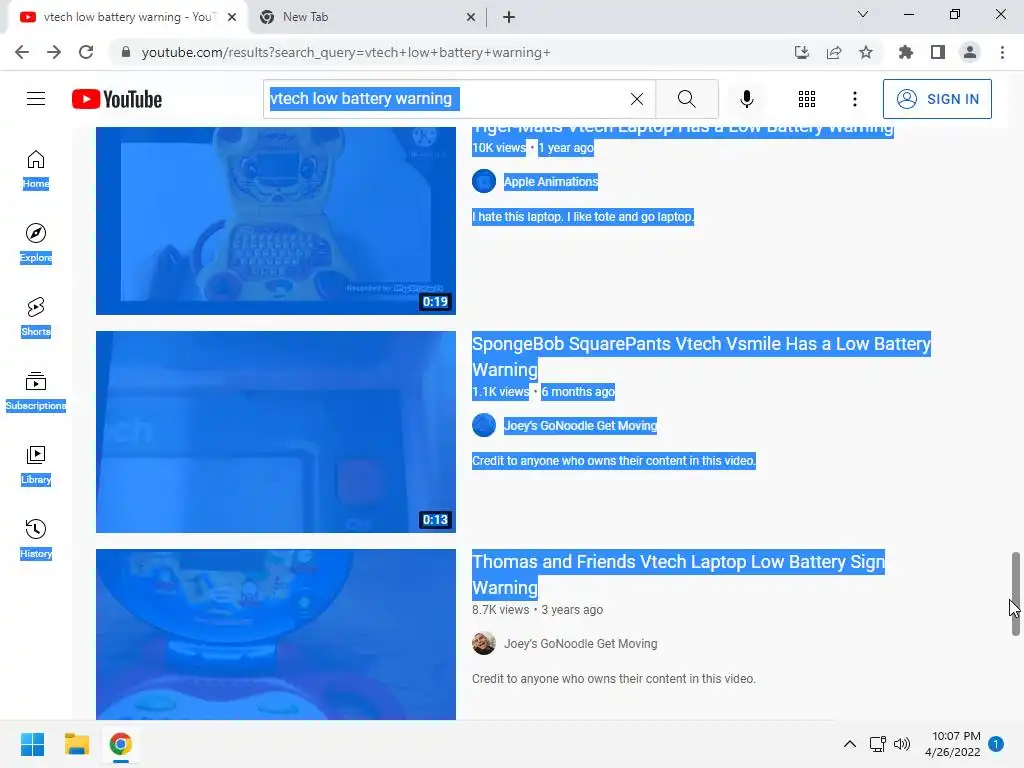This screenshot has width=1024, height=768.
Task: Open Windows Start menu
Action: click(x=33, y=744)
